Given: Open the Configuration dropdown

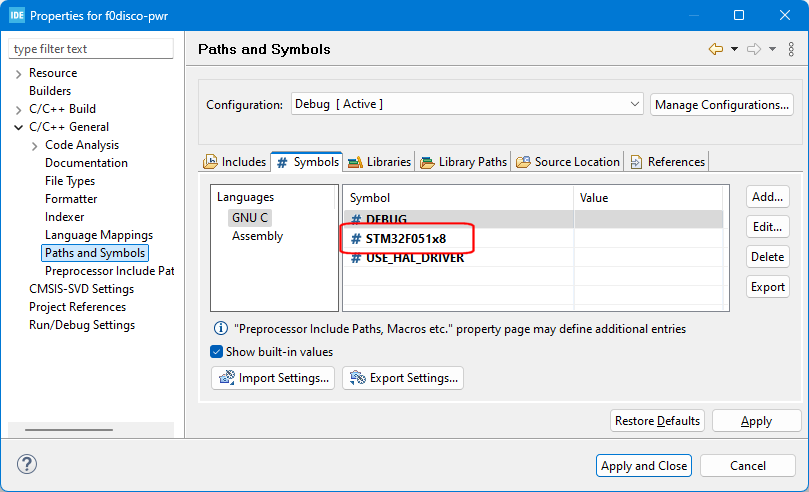Looking at the screenshot, I should tap(467, 104).
